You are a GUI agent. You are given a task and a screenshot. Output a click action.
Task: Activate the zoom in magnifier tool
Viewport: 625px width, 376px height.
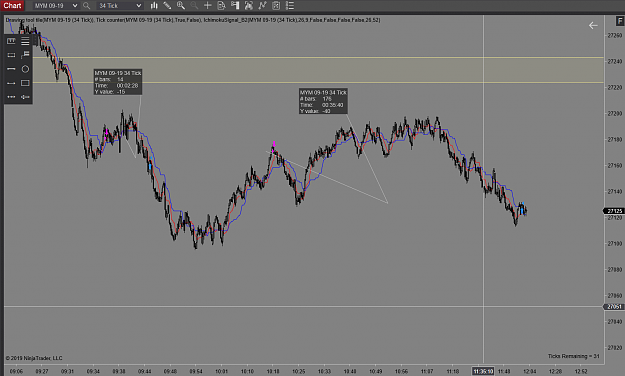point(181,6)
